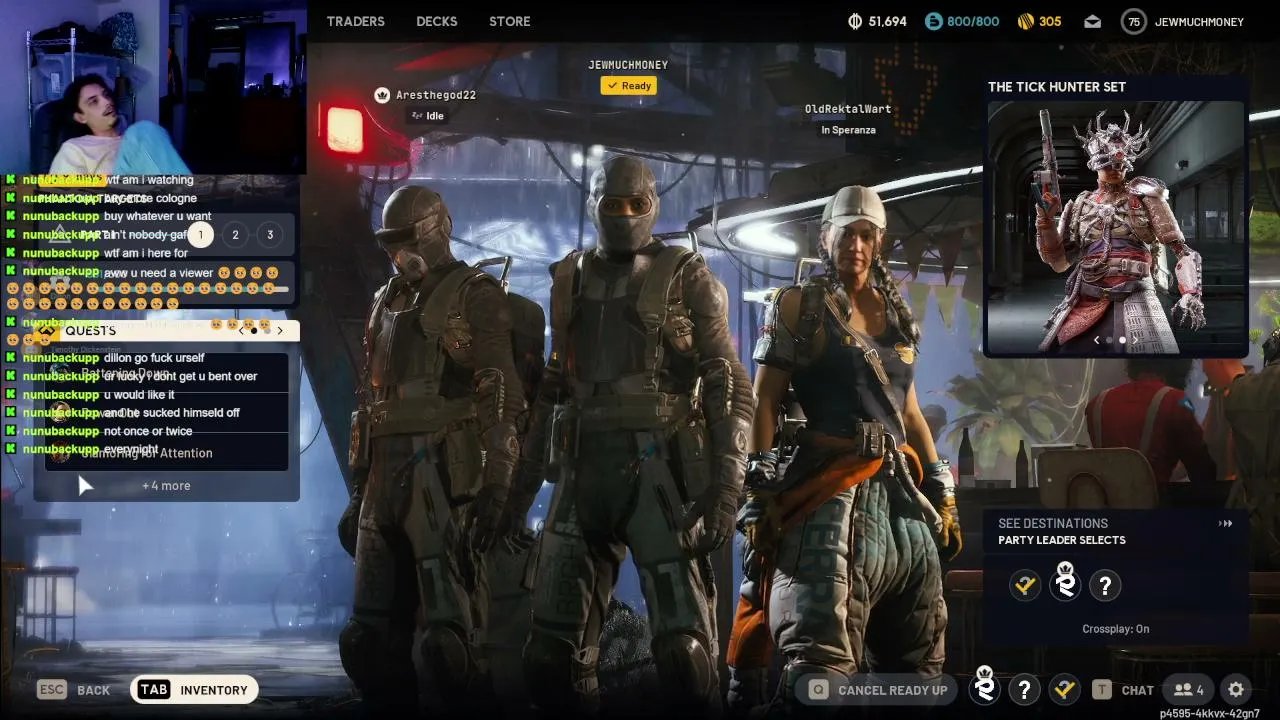Click the Kick logo next to 'buy whatever u want'
Viewport: 1280px width, 720px height.
pos(11,216)
